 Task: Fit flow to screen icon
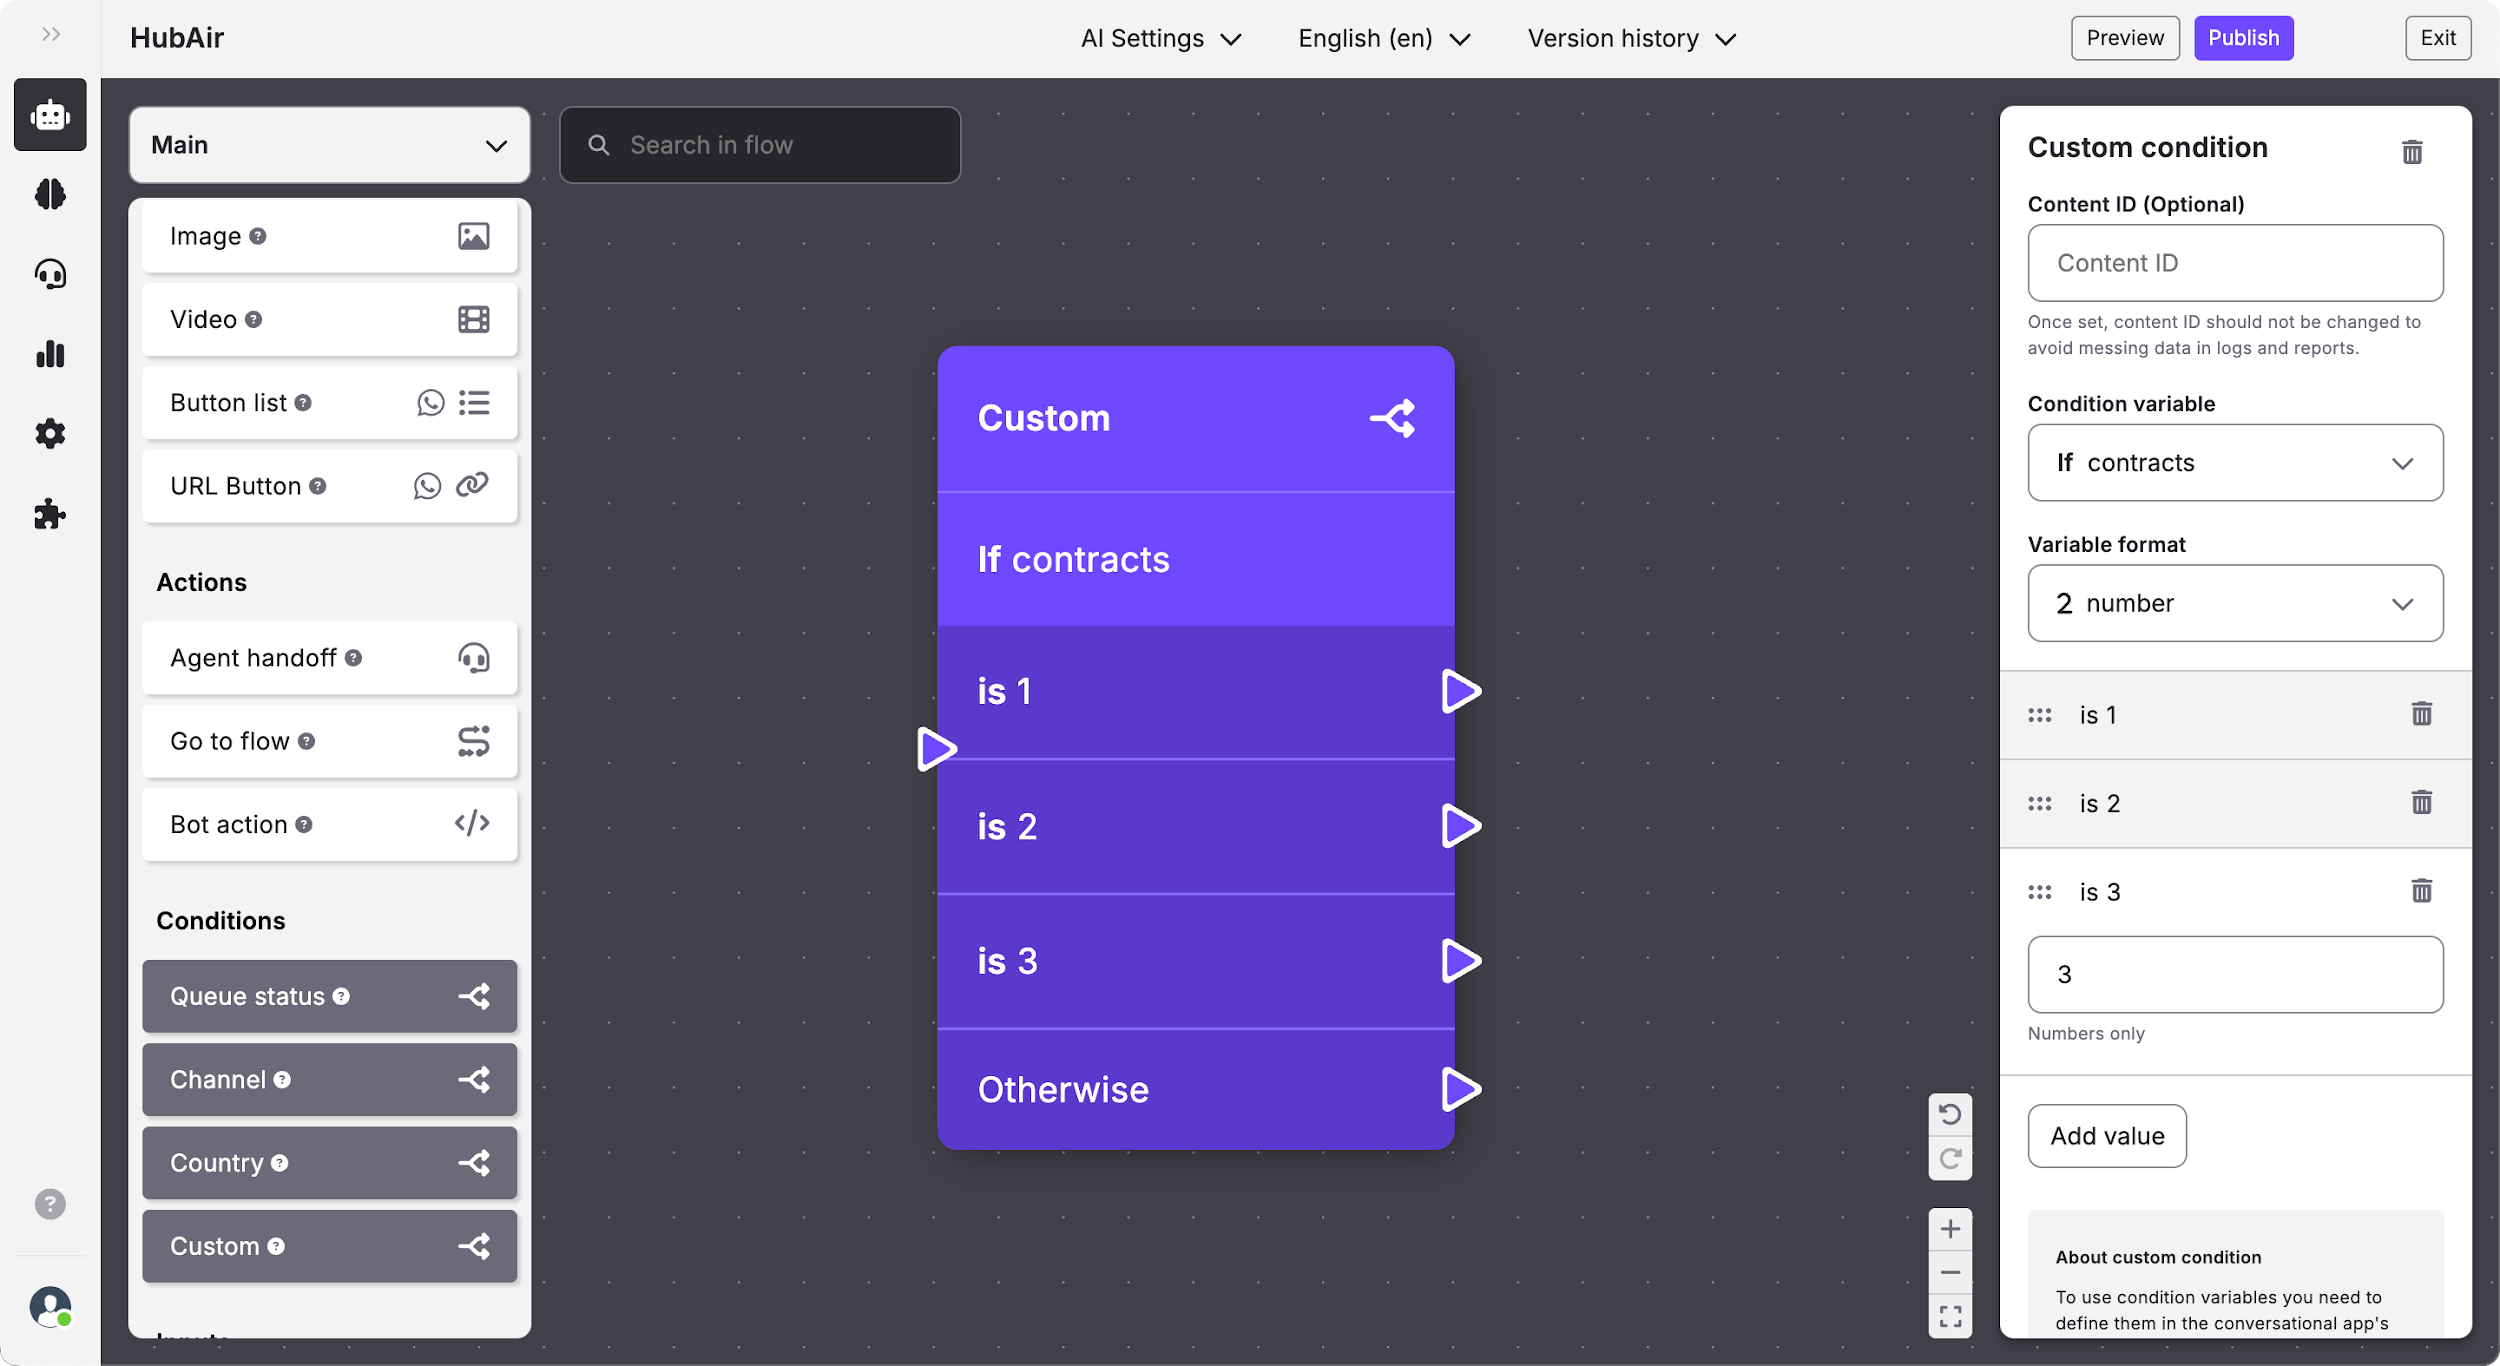(1950, 1316)
